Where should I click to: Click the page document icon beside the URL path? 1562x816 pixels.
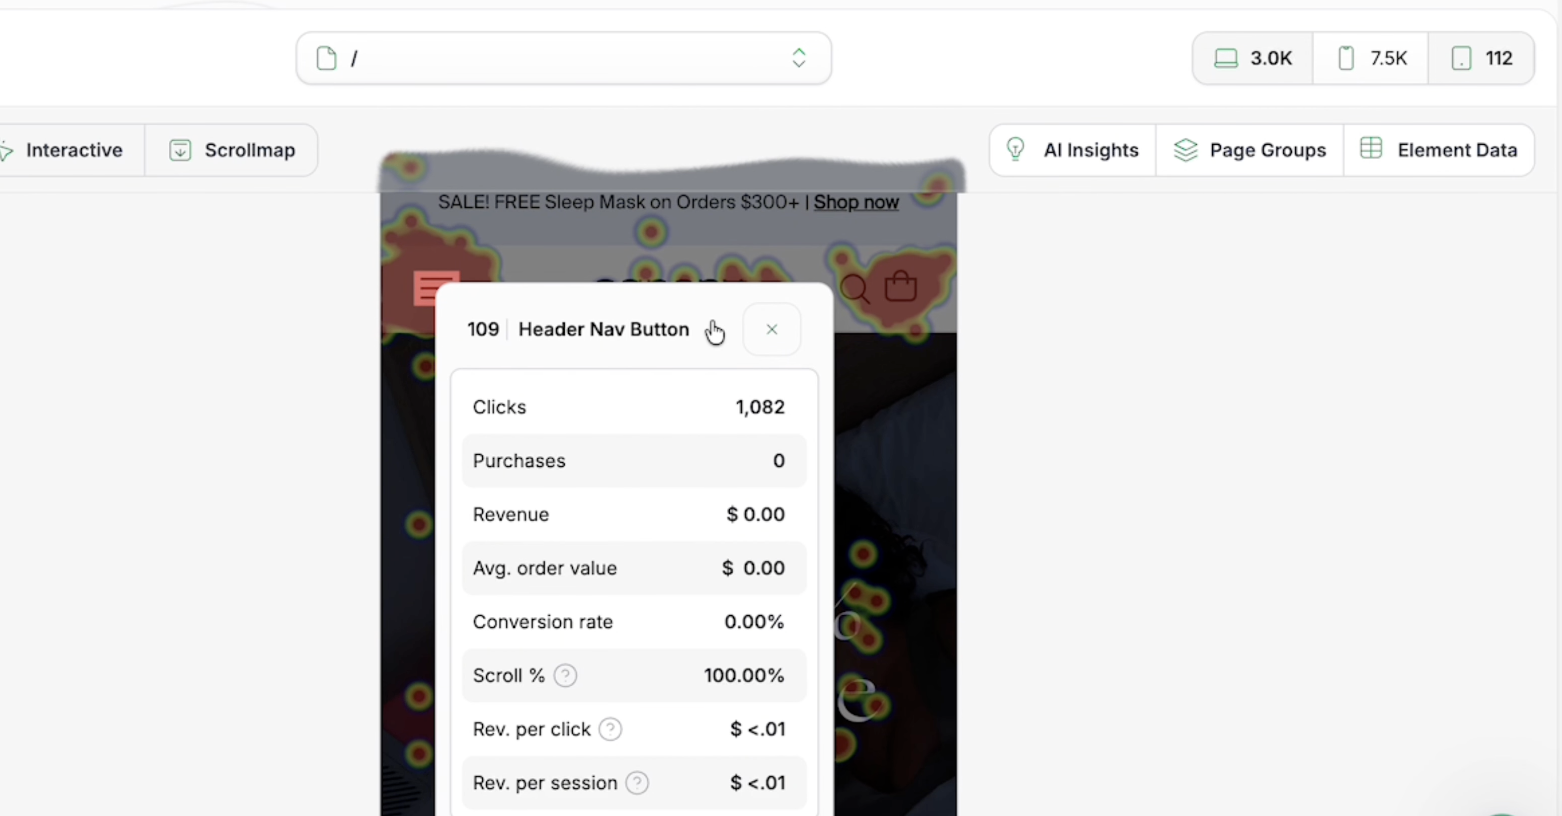[x=326, y=58]
